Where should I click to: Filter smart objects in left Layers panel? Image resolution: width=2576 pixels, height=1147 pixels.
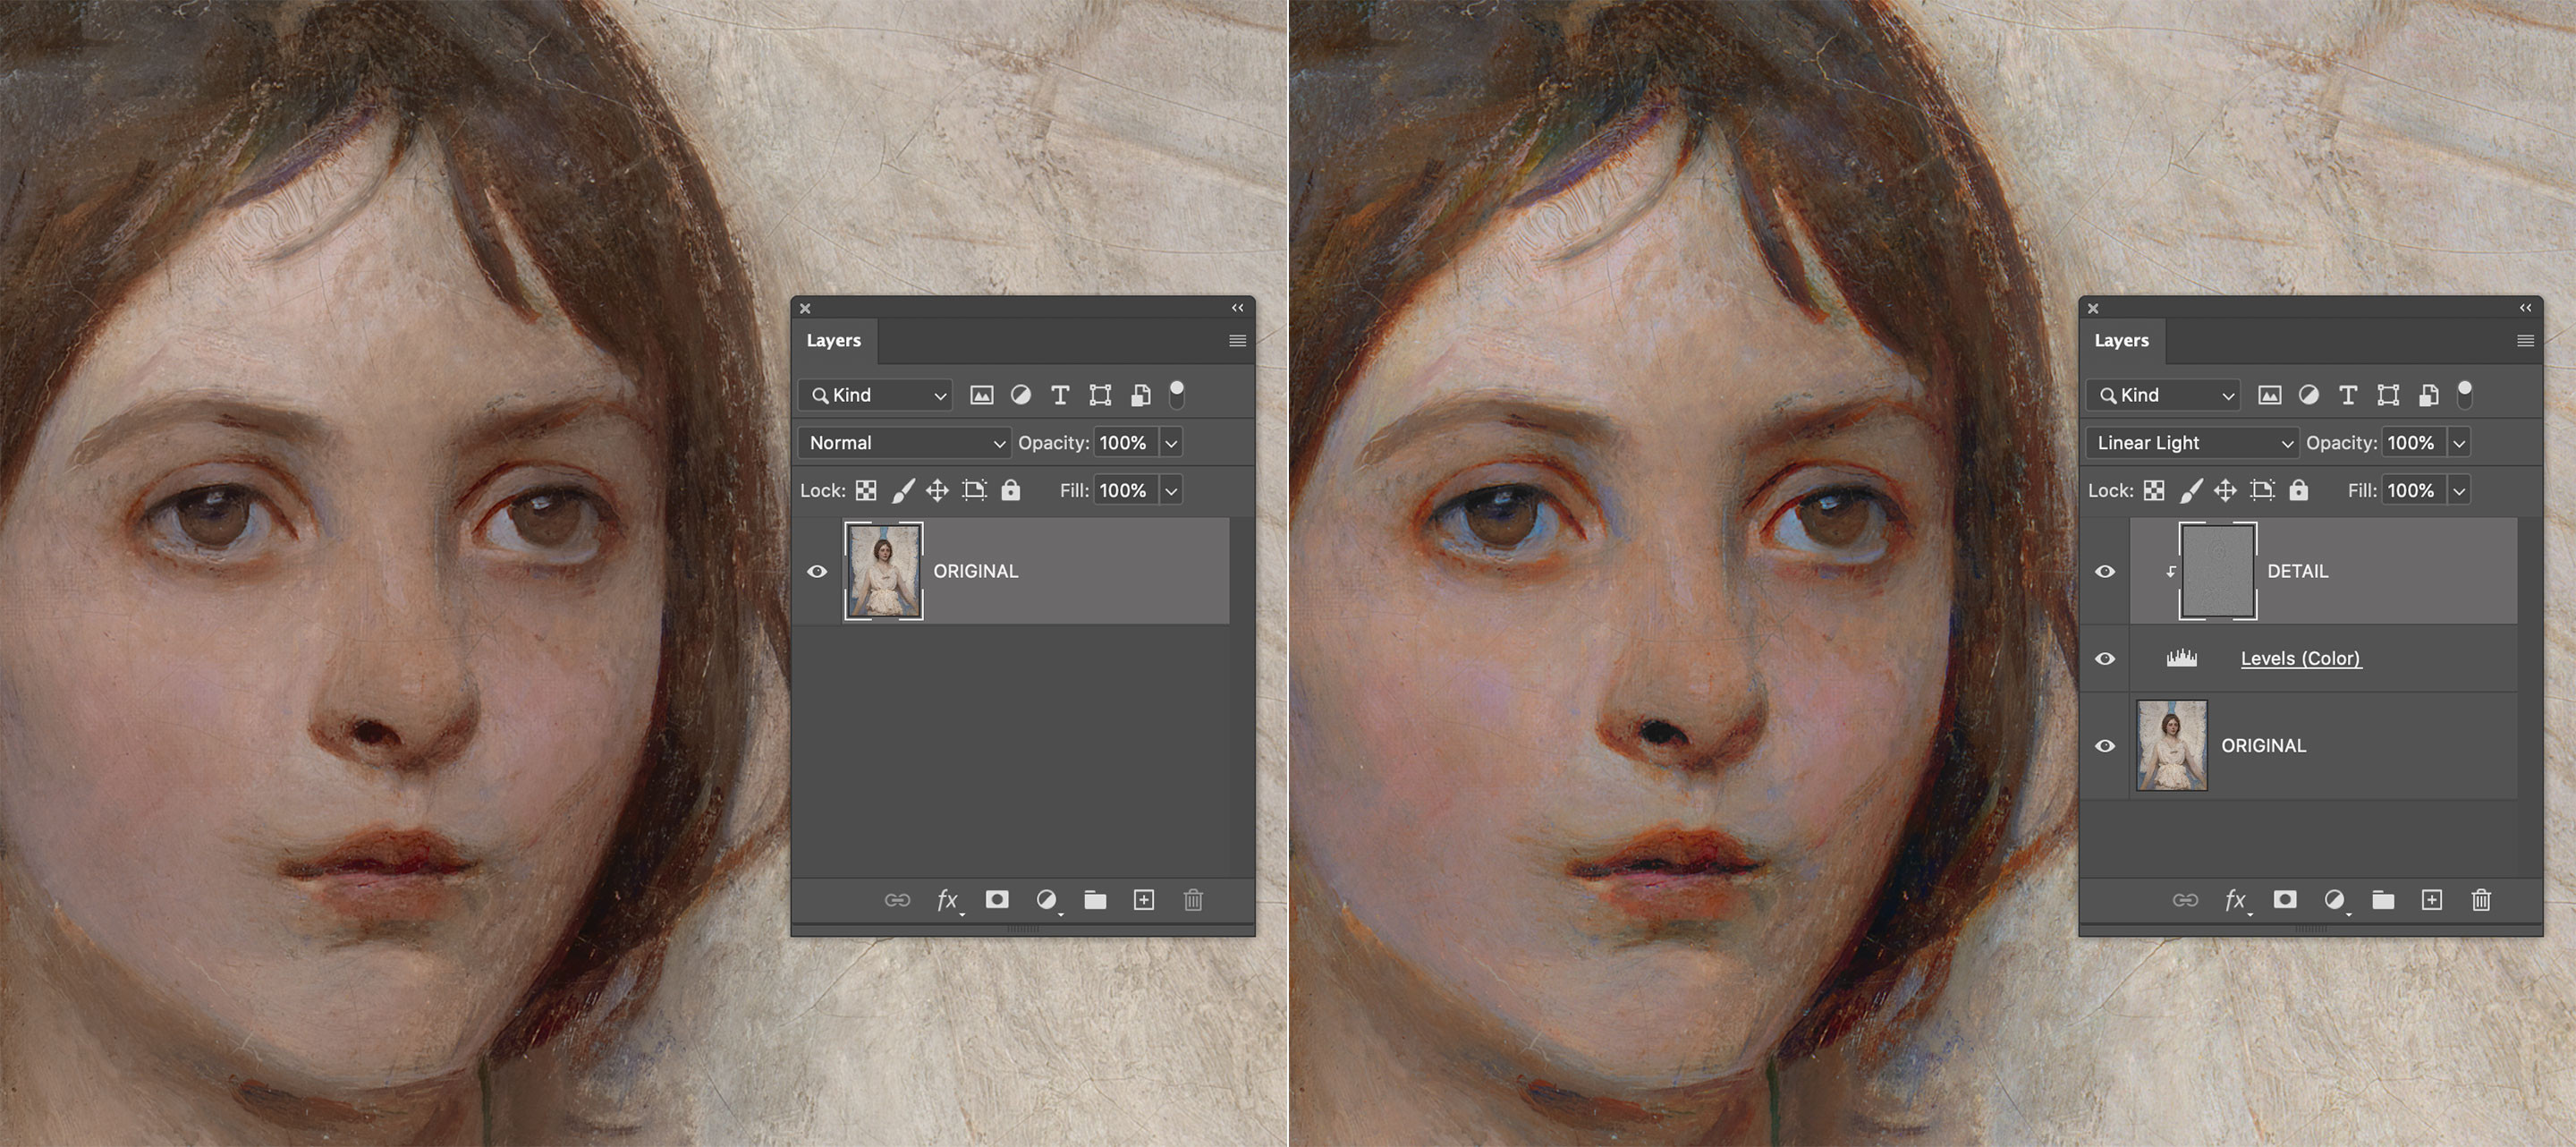click(x=1140, y=395)
